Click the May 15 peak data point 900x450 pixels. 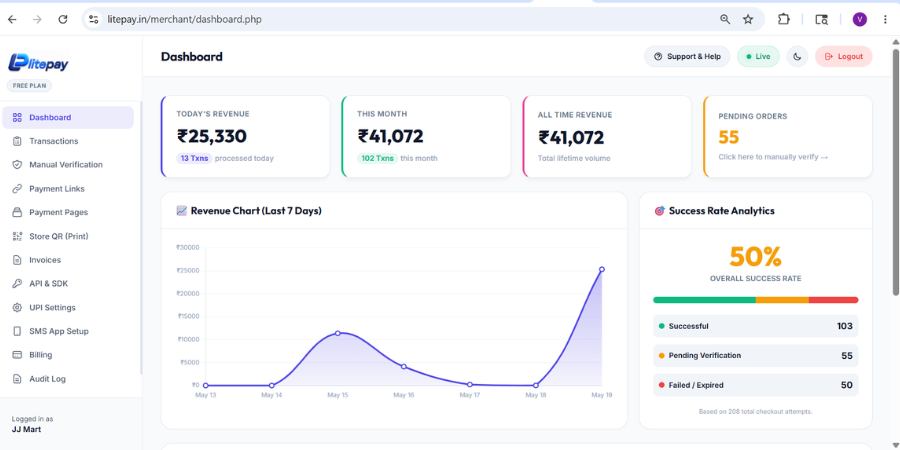[338, 333]
